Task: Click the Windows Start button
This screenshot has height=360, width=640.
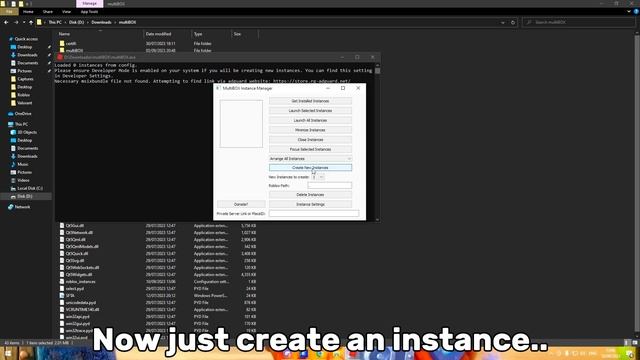Action: (x=7, y=353)
